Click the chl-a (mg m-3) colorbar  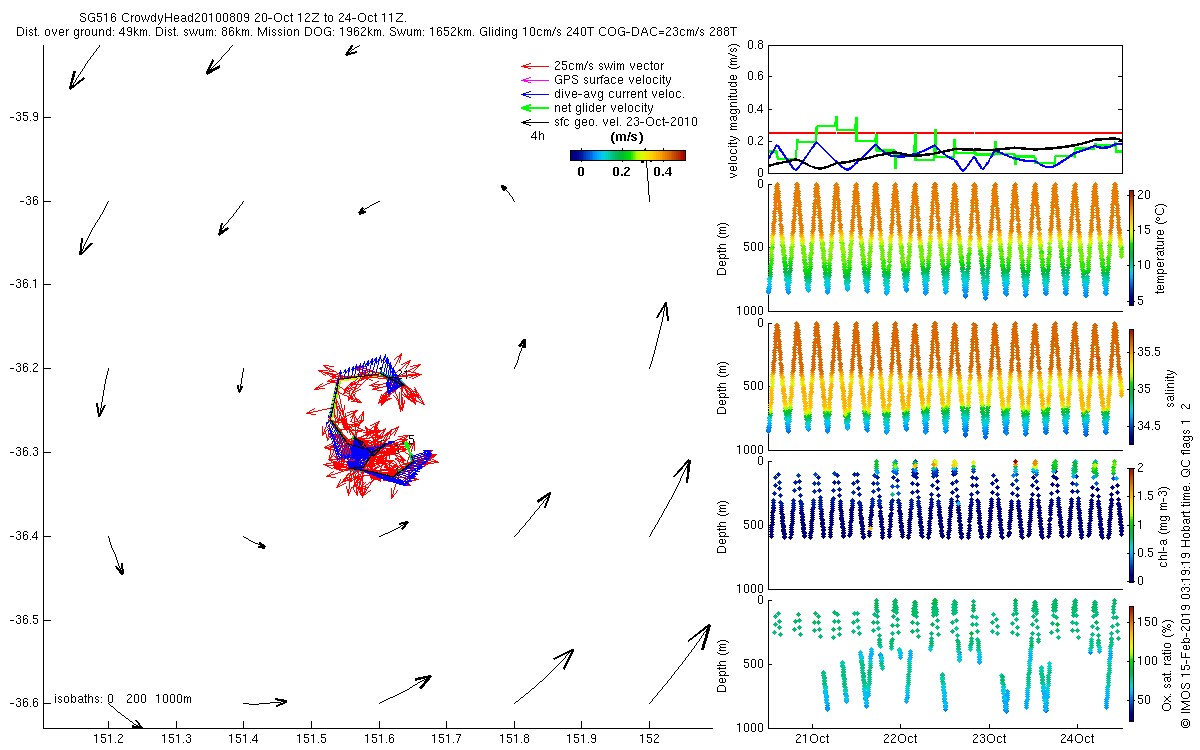tap(1131, 524)
